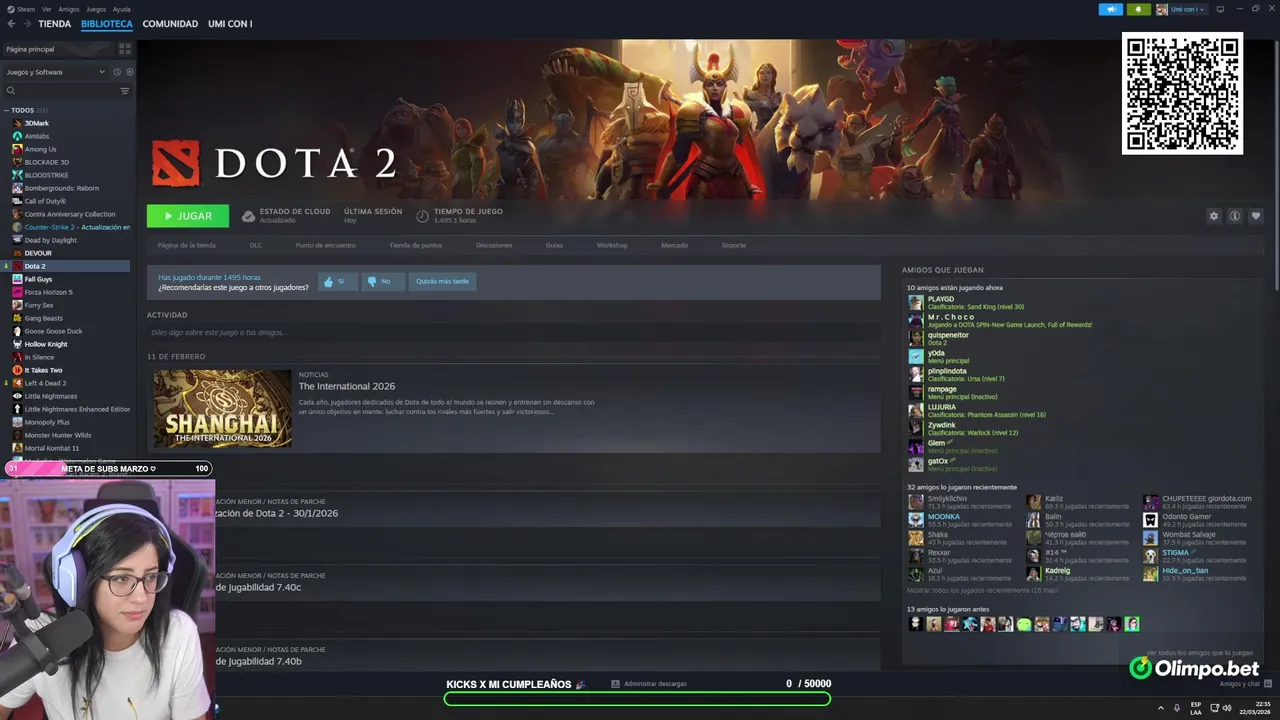Open Shanghai International 2026 news thumbnail
Viewport: 1280px width, 720px height.
point(222,408)
